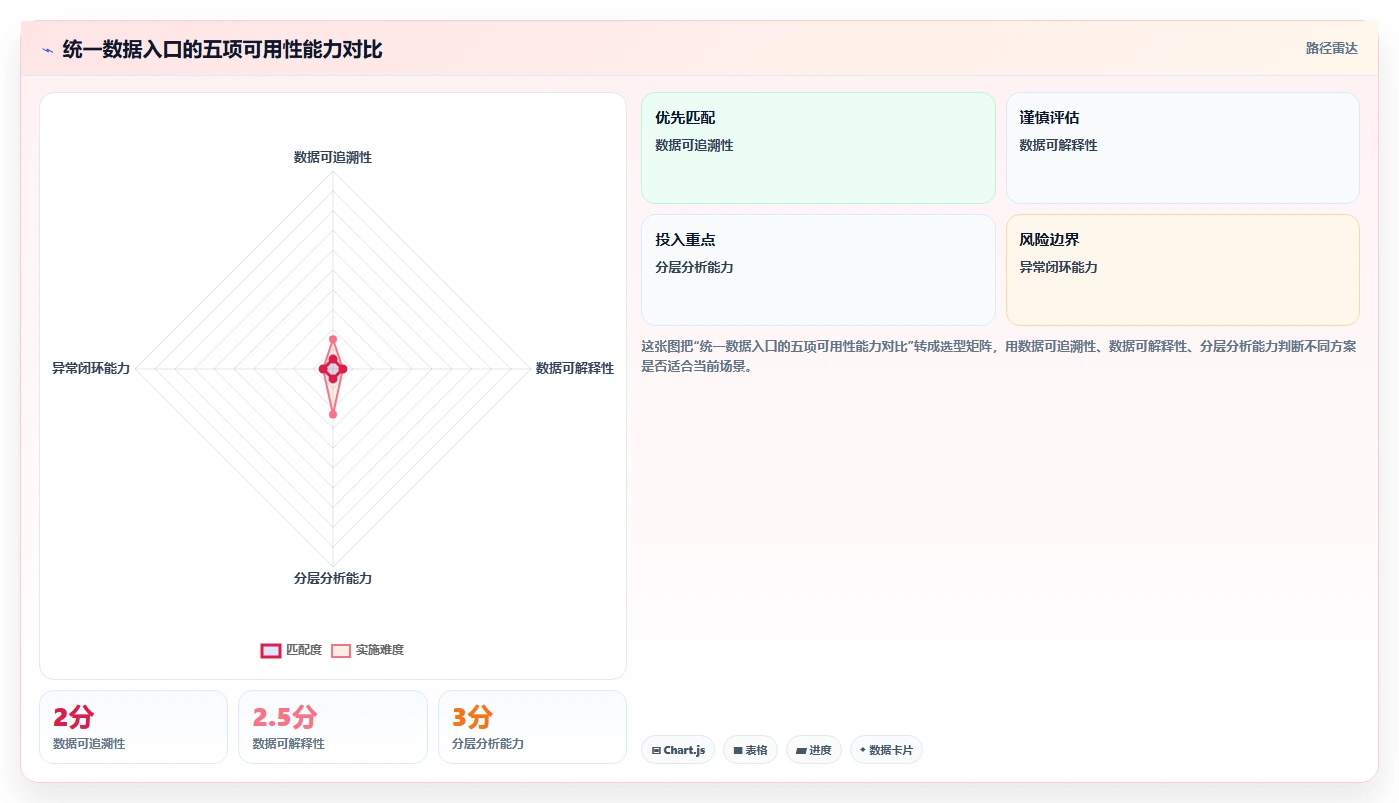Click the 异常闭环能力 radar axis label

pyautogui.click(x=91, y=368)
